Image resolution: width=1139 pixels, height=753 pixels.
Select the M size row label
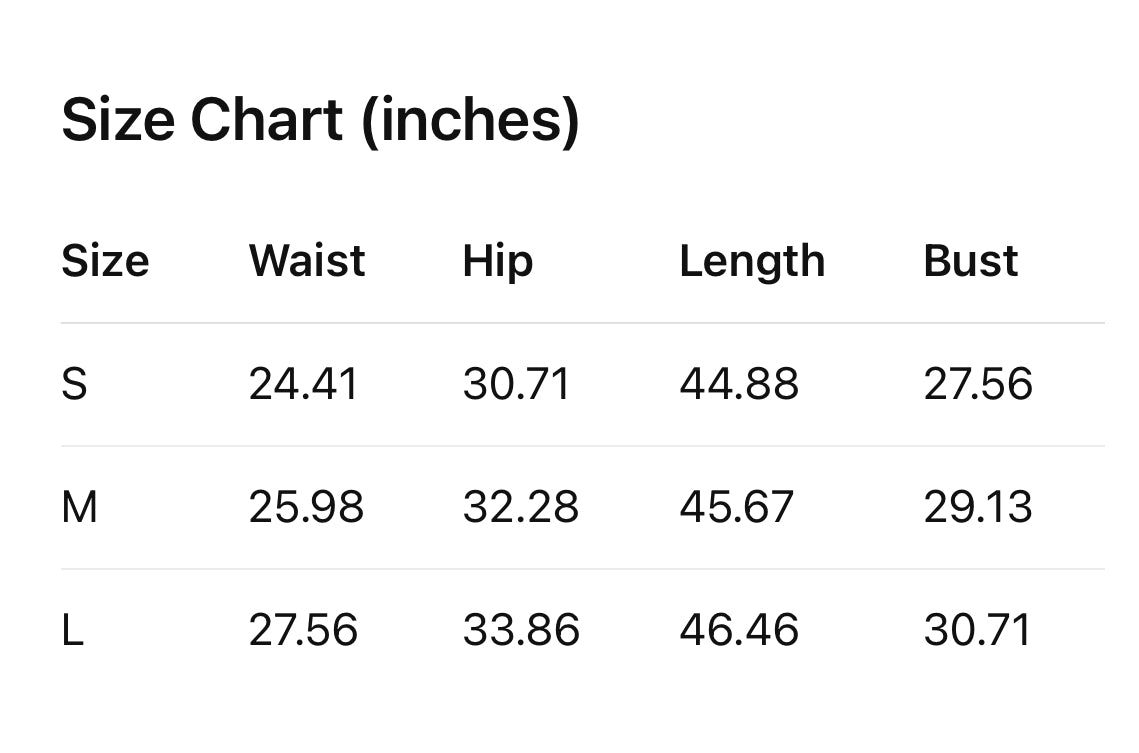click(x=79, y=507)
